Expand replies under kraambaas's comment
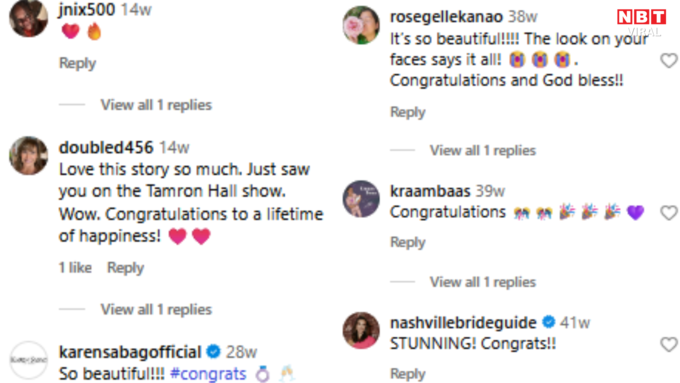680x383 pixels. point(483,282)
